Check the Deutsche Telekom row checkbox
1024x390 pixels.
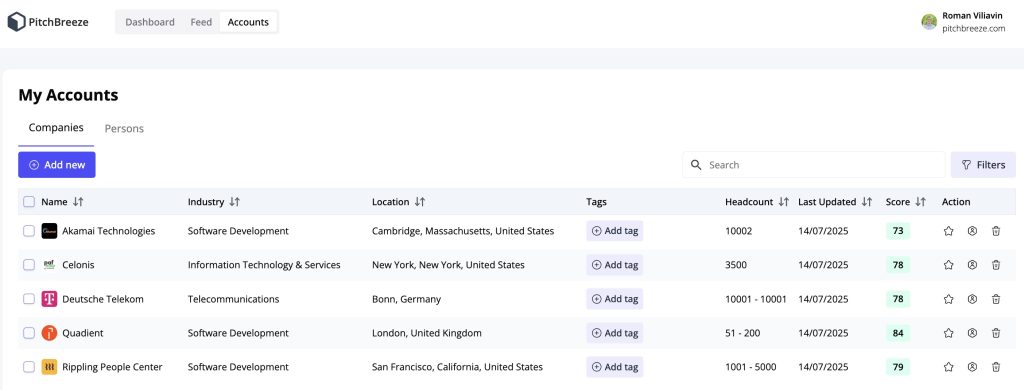(29, 299)
